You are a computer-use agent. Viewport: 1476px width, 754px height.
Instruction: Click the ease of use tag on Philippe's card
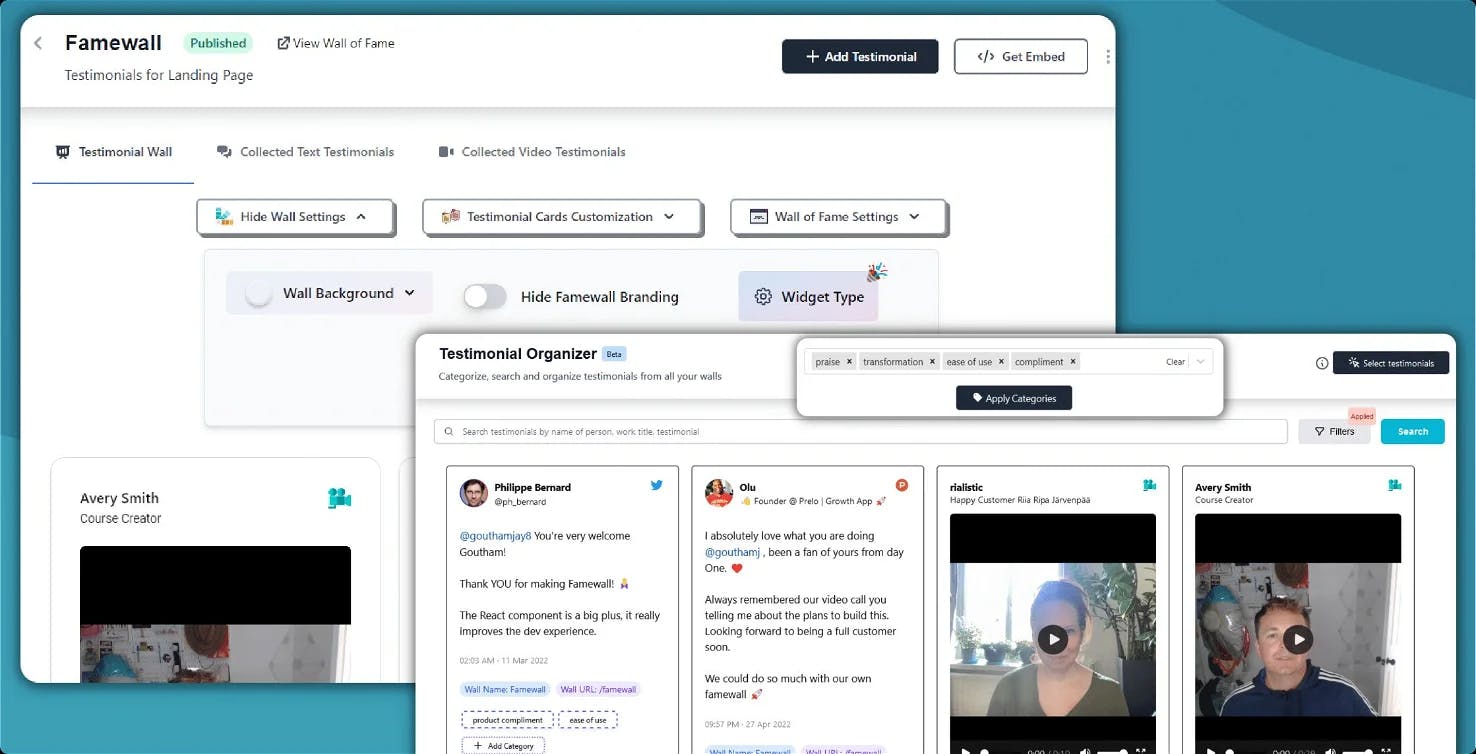pos(588,720)
